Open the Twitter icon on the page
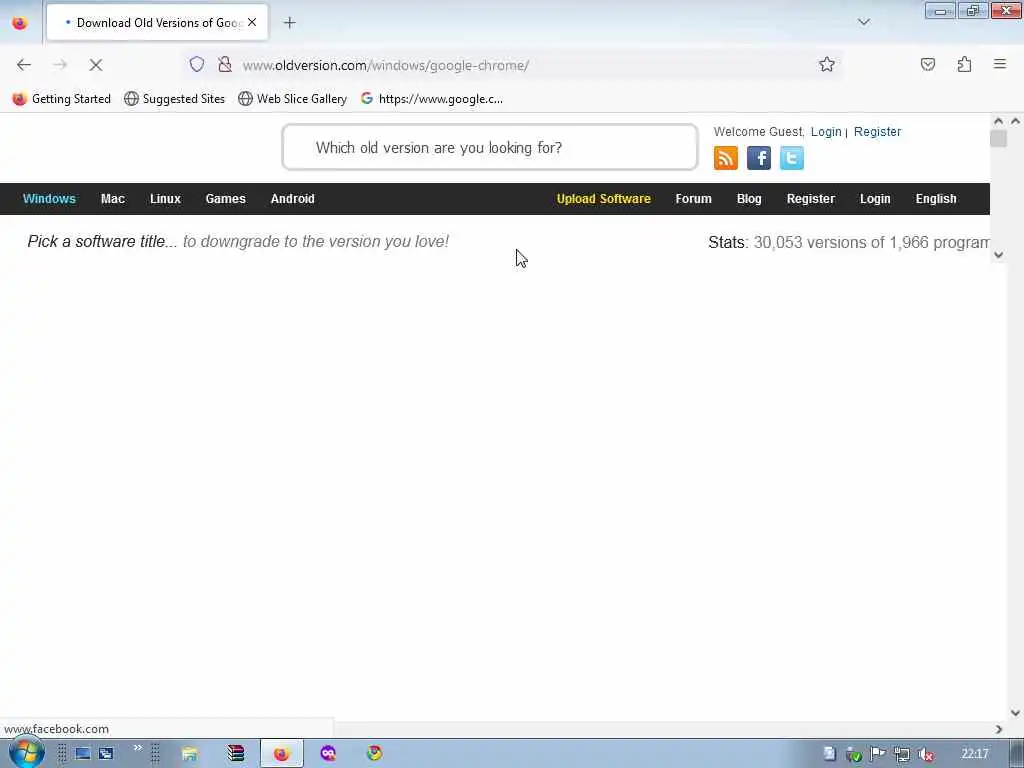 792,158
